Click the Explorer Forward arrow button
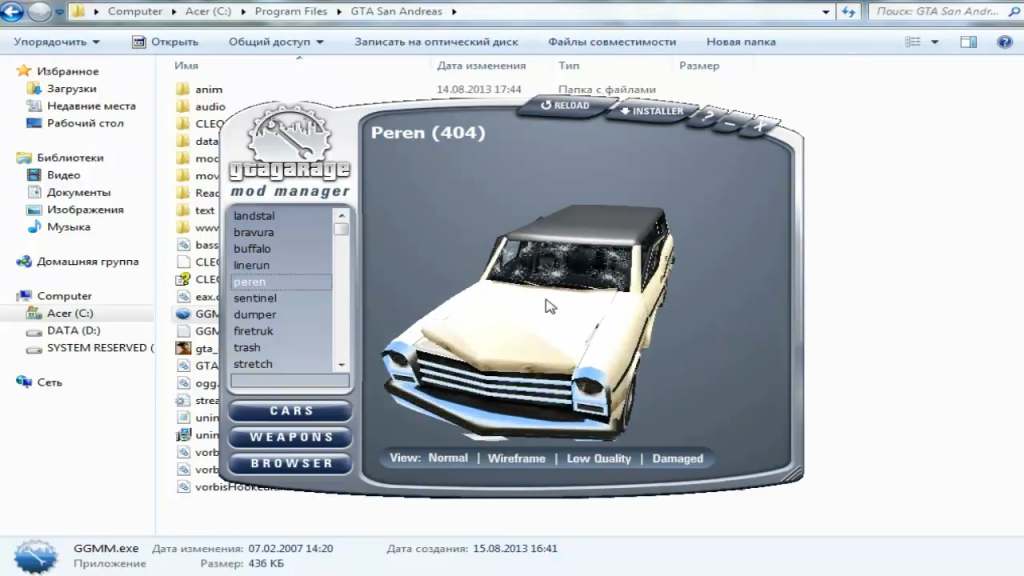1024x576 pixels. pyautogui.click(x=40, y=11)
